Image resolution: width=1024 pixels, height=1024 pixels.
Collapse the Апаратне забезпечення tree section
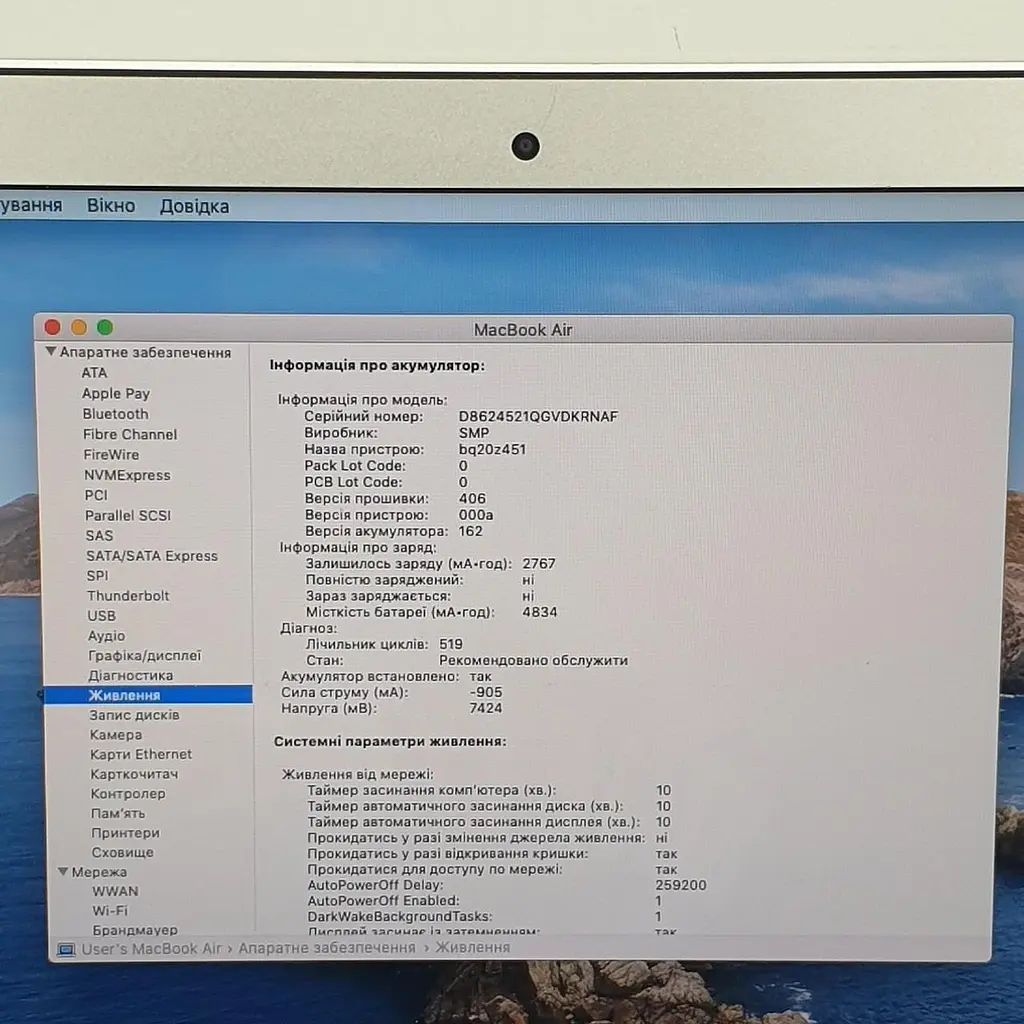50,351
